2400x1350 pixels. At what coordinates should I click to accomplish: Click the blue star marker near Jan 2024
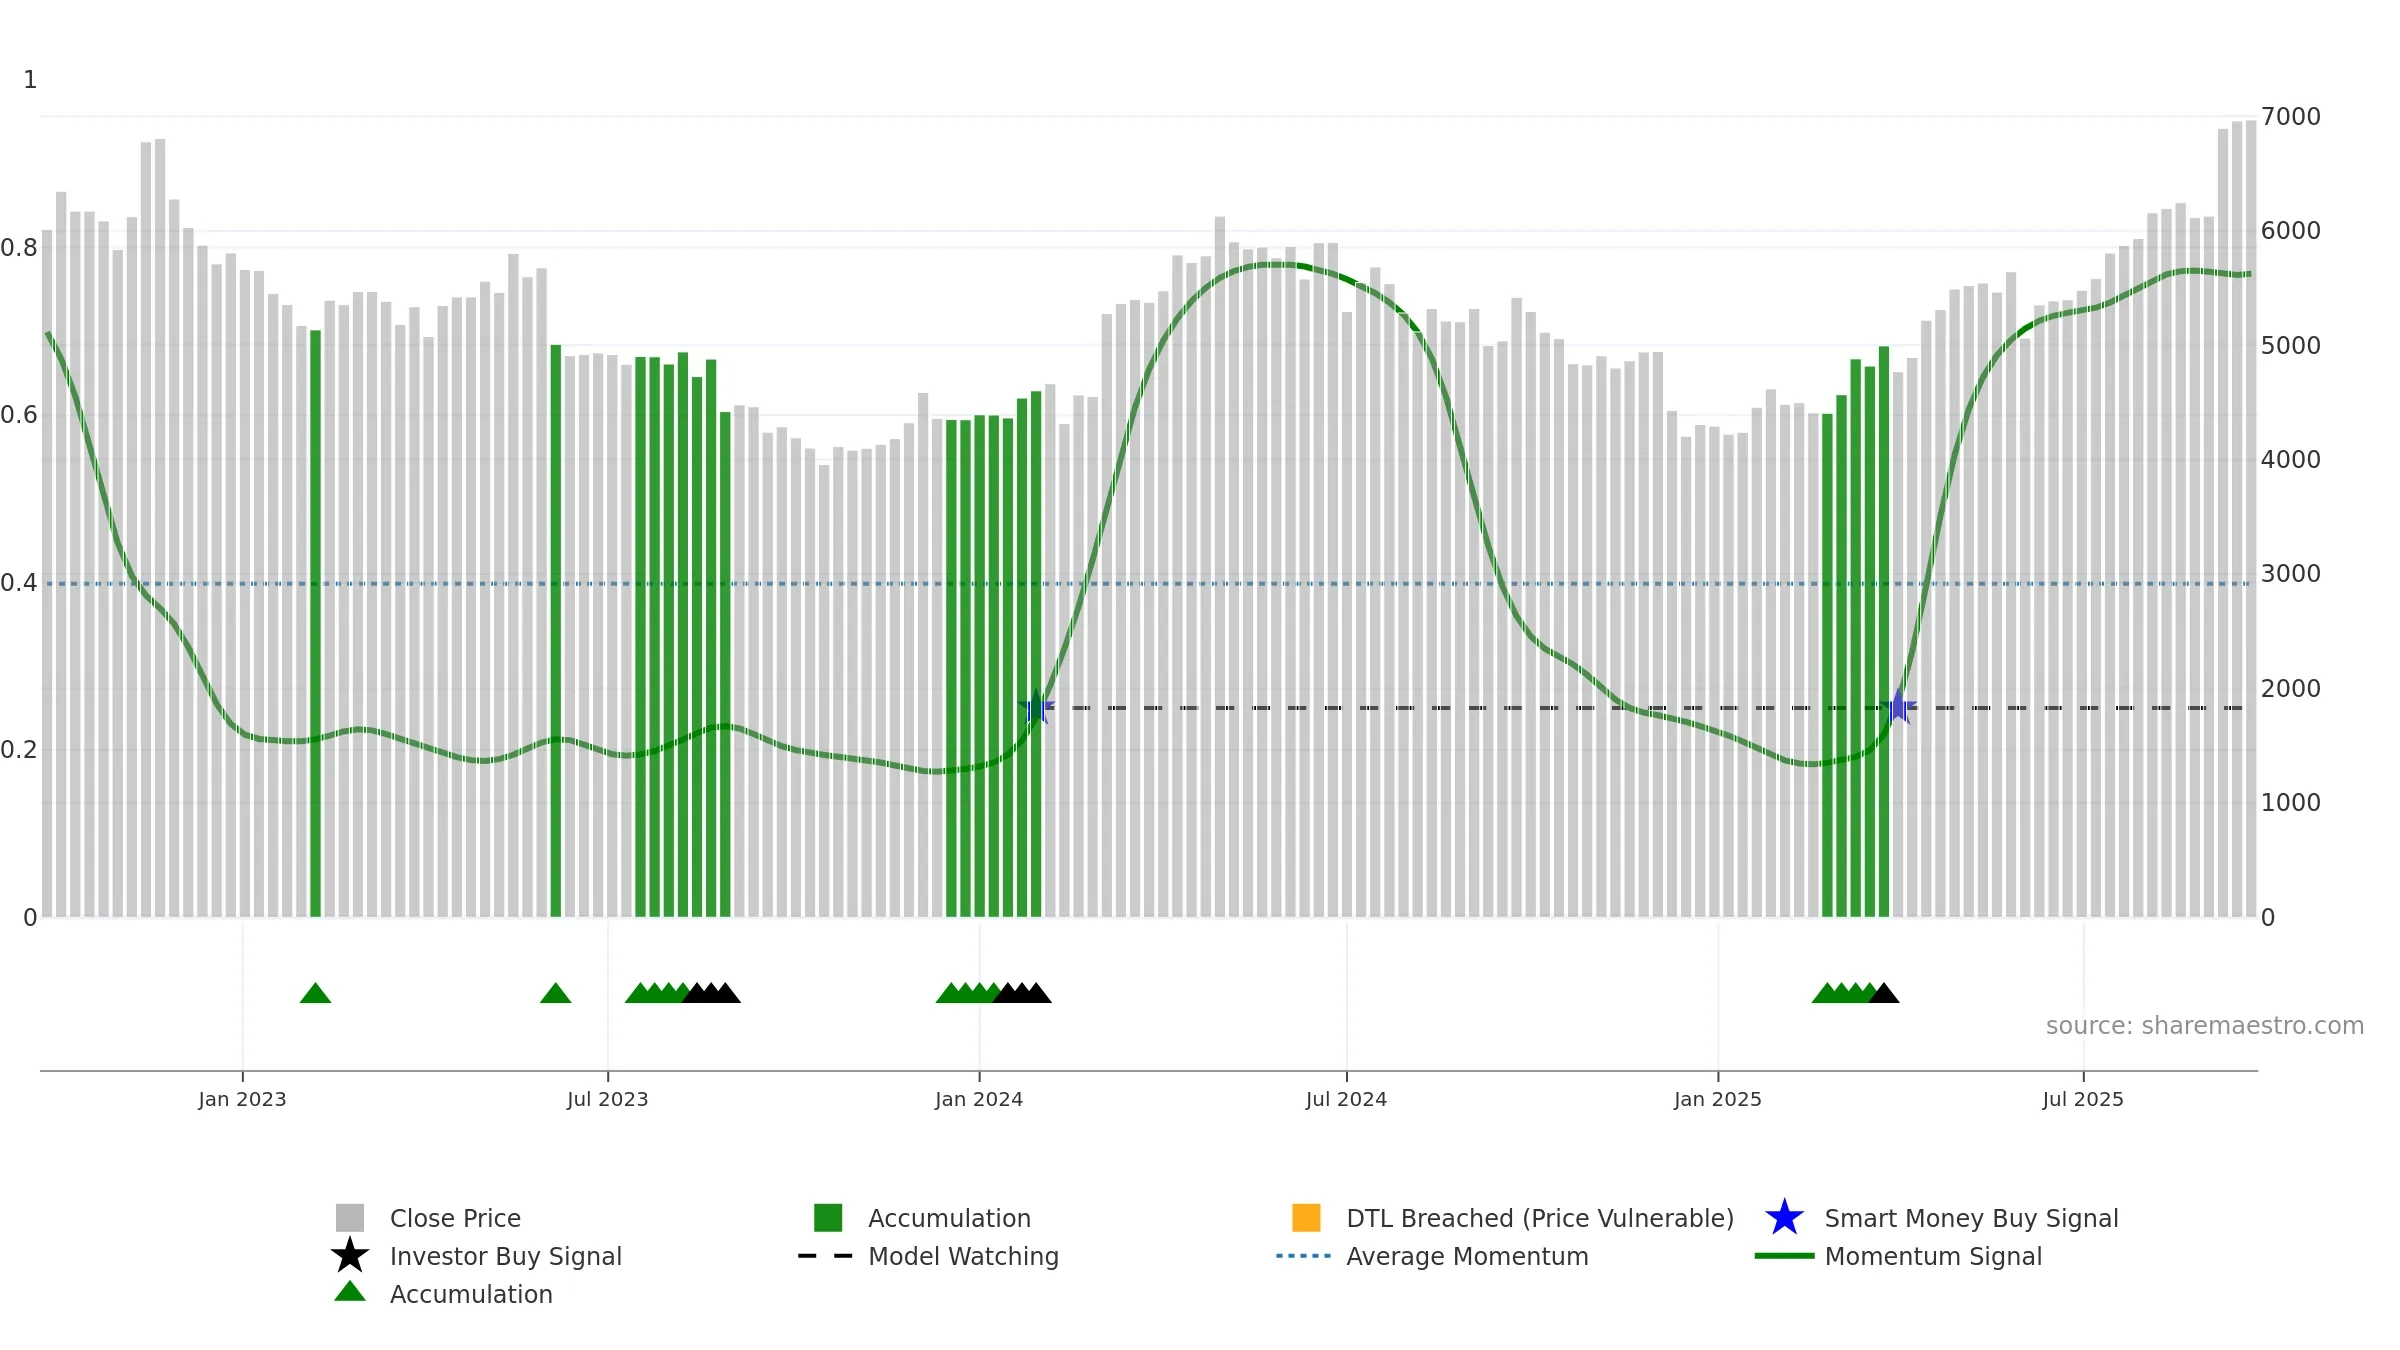point(1036,707)
